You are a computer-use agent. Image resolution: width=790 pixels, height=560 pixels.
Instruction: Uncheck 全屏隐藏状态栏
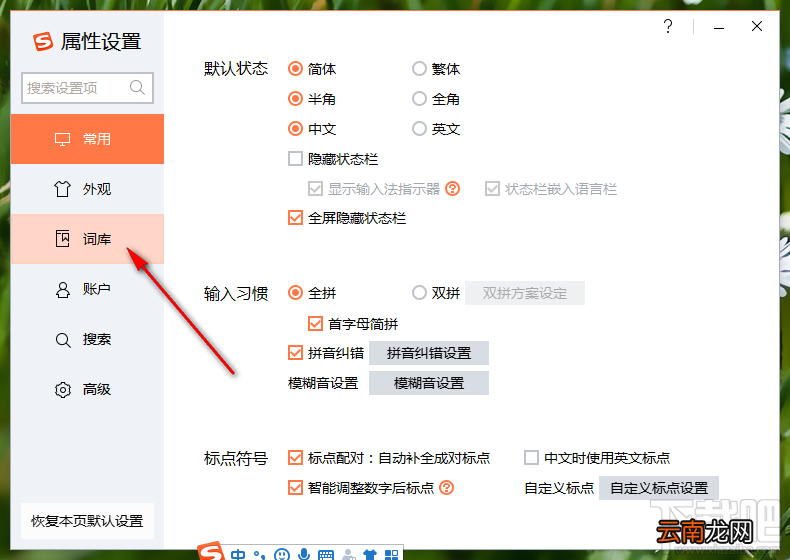[x=295, y=218]
